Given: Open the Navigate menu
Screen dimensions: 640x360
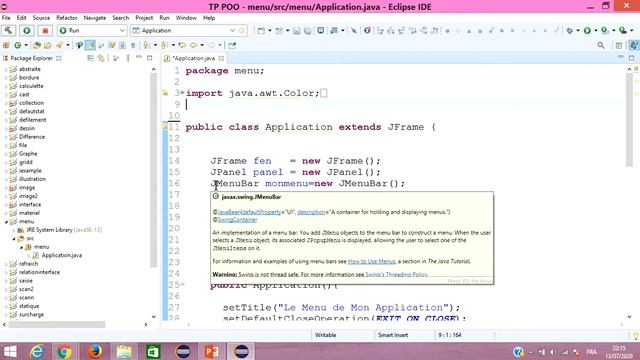Looking at the screenshot, I should coord(95,18).
